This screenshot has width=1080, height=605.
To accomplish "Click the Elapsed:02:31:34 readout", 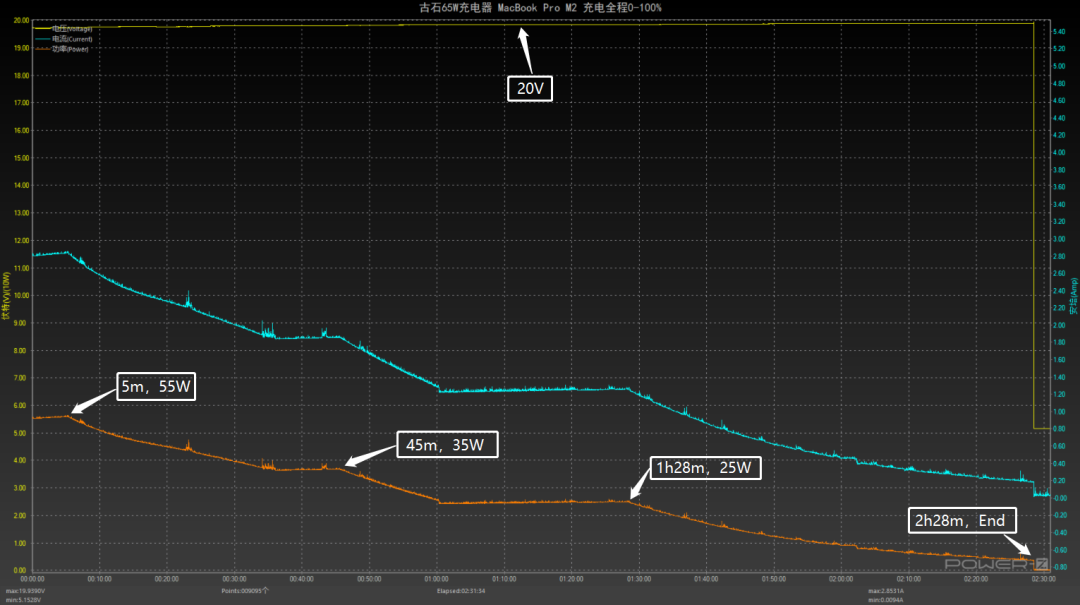I will click(461, 591).
